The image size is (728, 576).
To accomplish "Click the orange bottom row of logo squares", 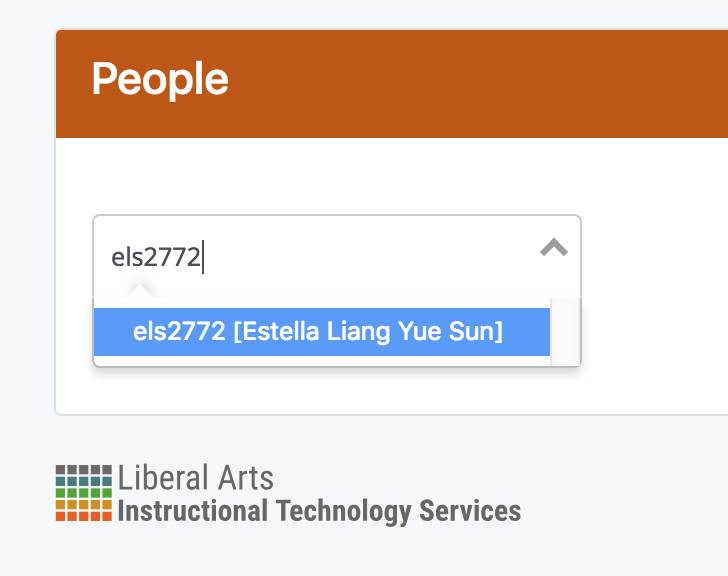I will [84, 516].
